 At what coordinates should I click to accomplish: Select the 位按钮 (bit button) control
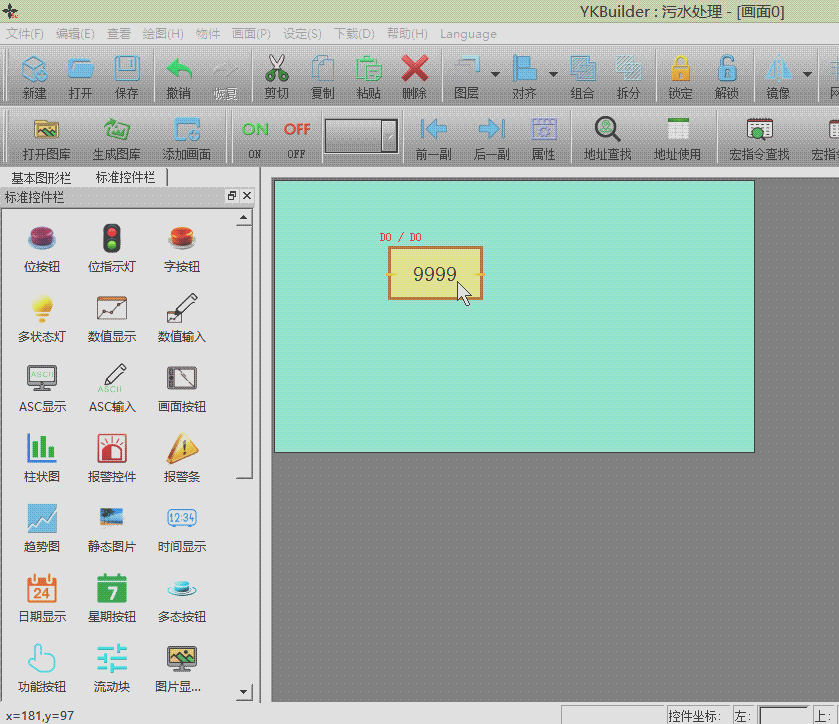[x=42, y=248]
